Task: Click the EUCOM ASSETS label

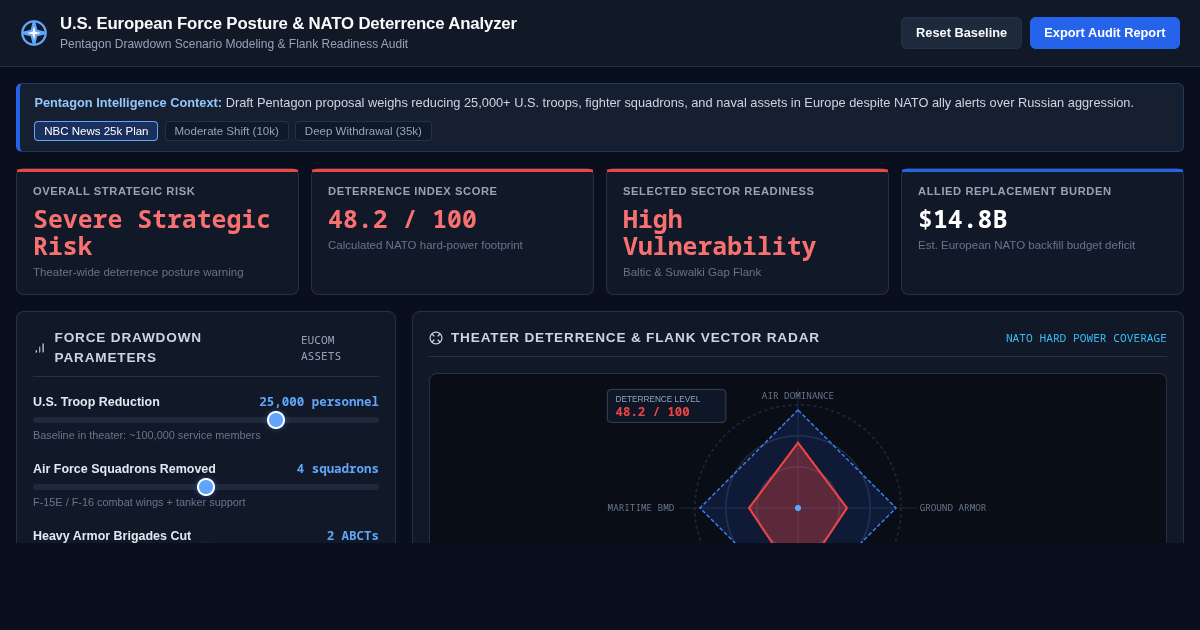Action: (x=321, y=348)
